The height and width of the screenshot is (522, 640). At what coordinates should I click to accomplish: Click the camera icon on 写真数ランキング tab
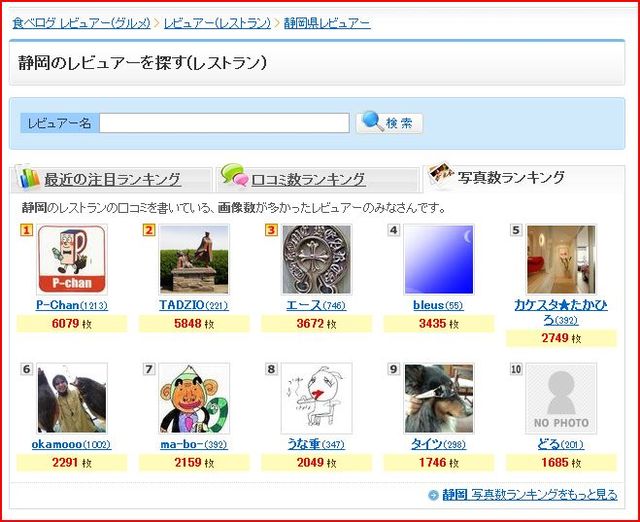tap(441, 176)
